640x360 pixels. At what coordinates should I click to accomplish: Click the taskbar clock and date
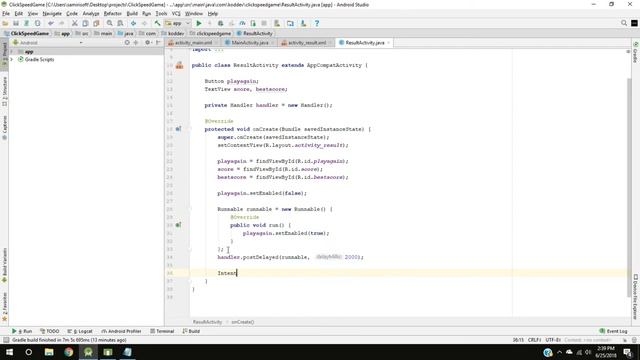(x=606, y=352)
